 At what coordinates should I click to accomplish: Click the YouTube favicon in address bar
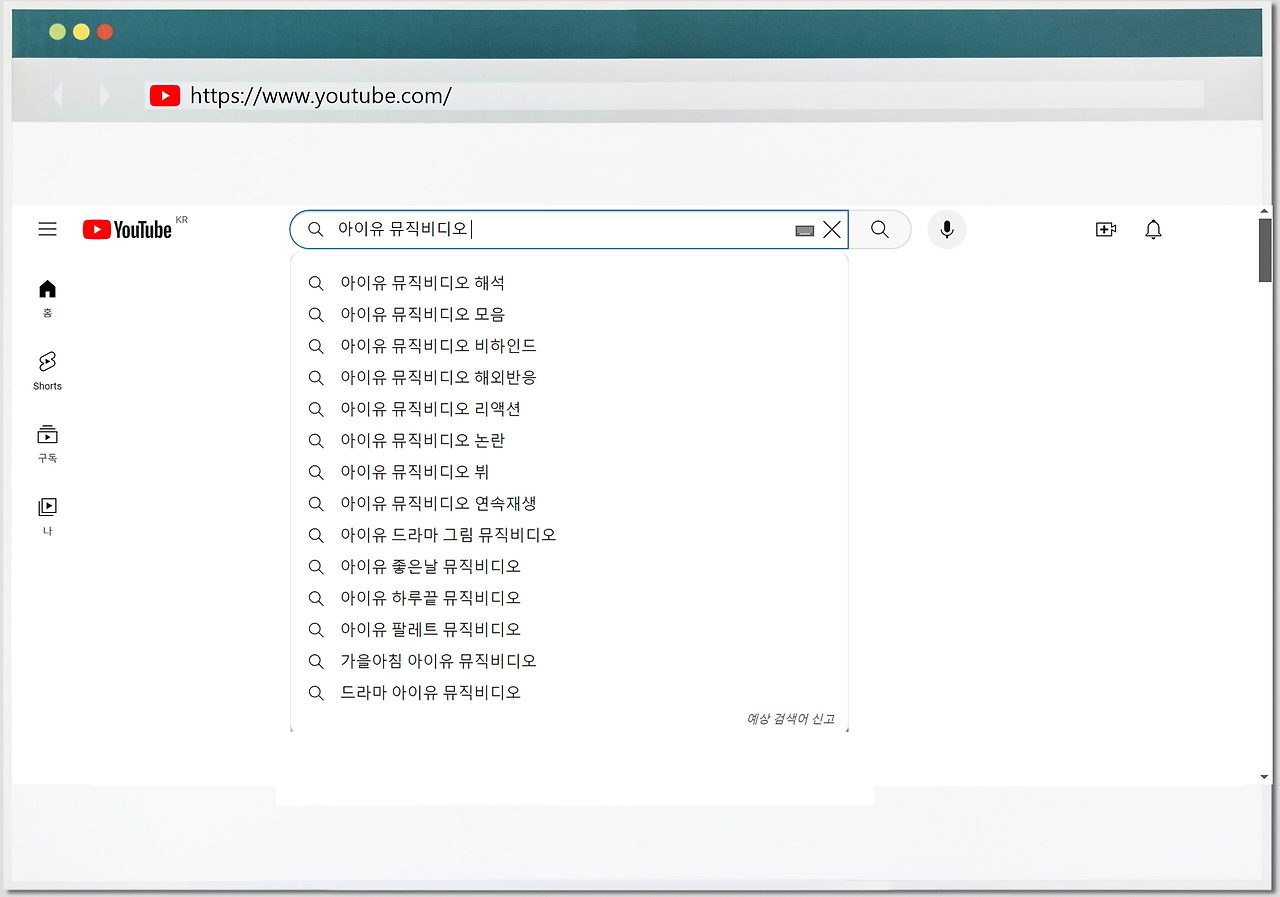coord(165,95)
